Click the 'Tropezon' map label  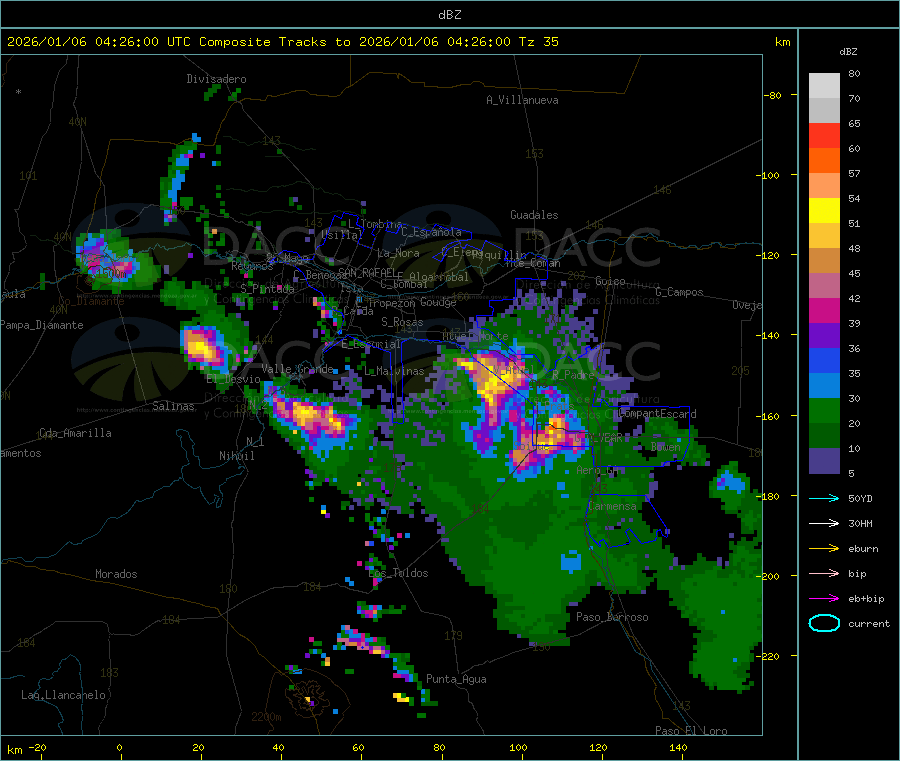(x=391, y=303)
